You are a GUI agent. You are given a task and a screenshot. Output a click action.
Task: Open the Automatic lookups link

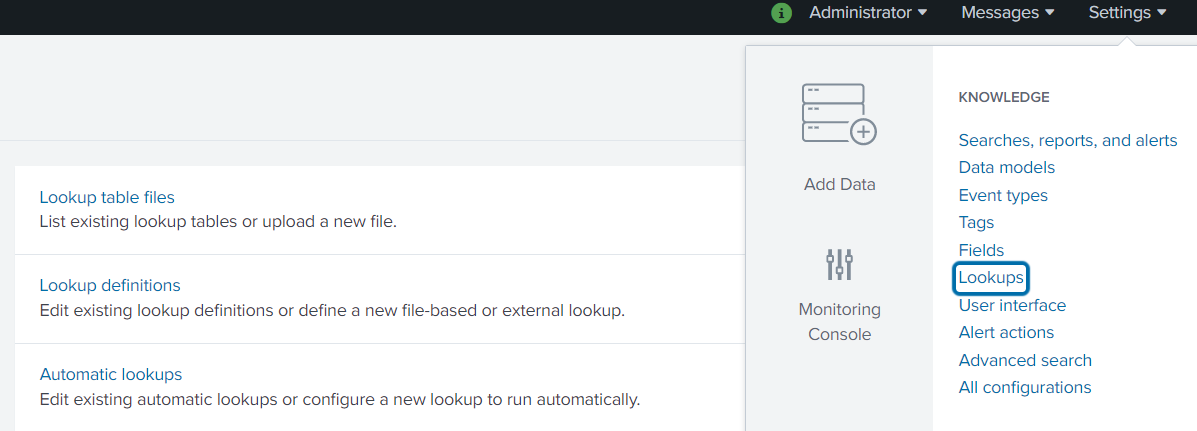click(111, 374)
